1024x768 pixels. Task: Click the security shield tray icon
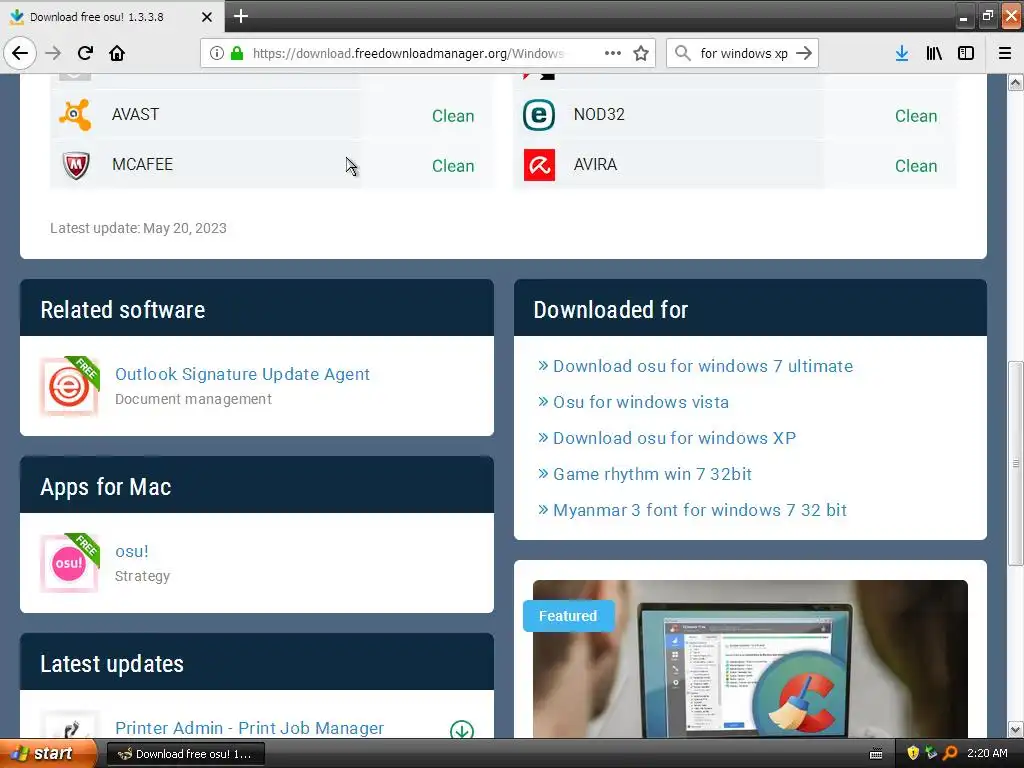click(x=913, y=753)
